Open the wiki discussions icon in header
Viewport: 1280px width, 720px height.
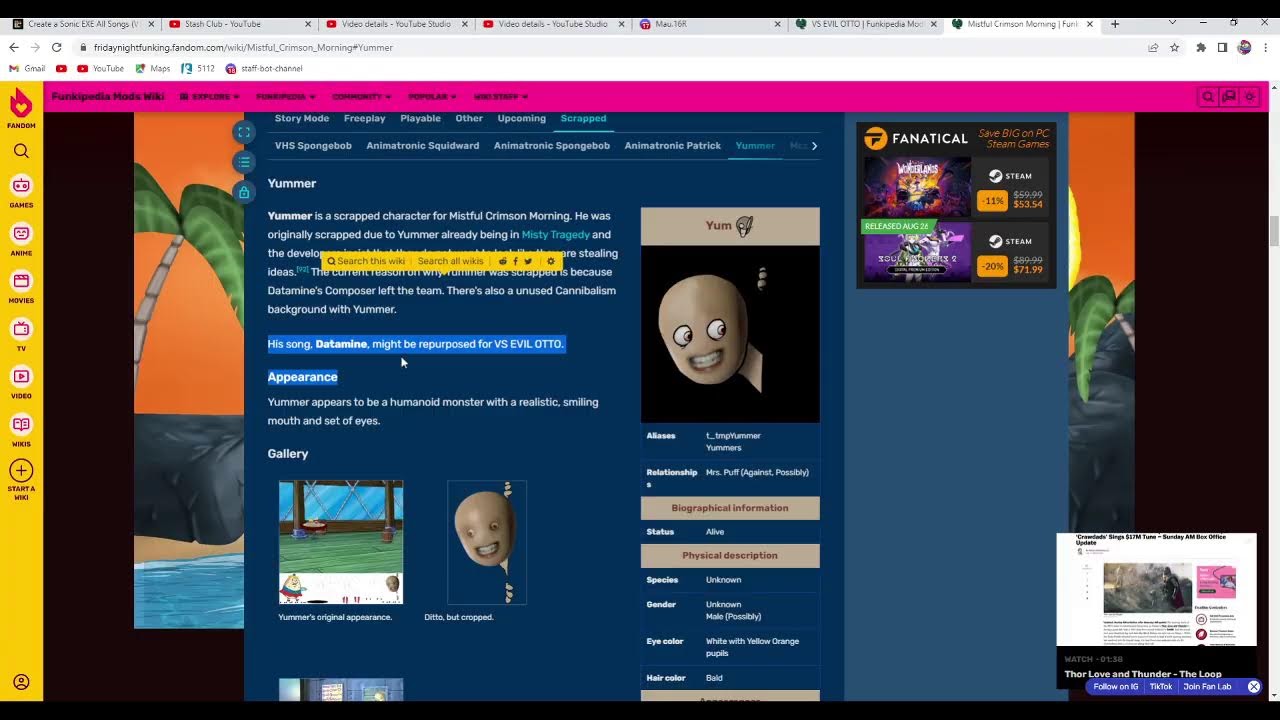[1229, 97]
